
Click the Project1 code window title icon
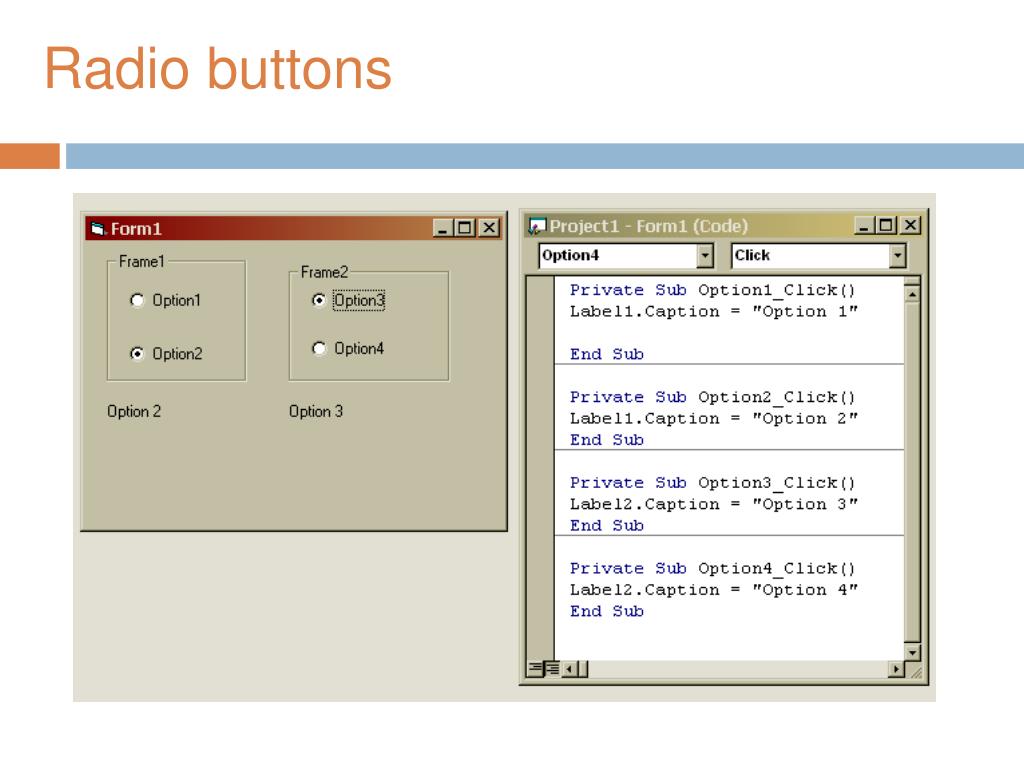click(x=537, y=226)
